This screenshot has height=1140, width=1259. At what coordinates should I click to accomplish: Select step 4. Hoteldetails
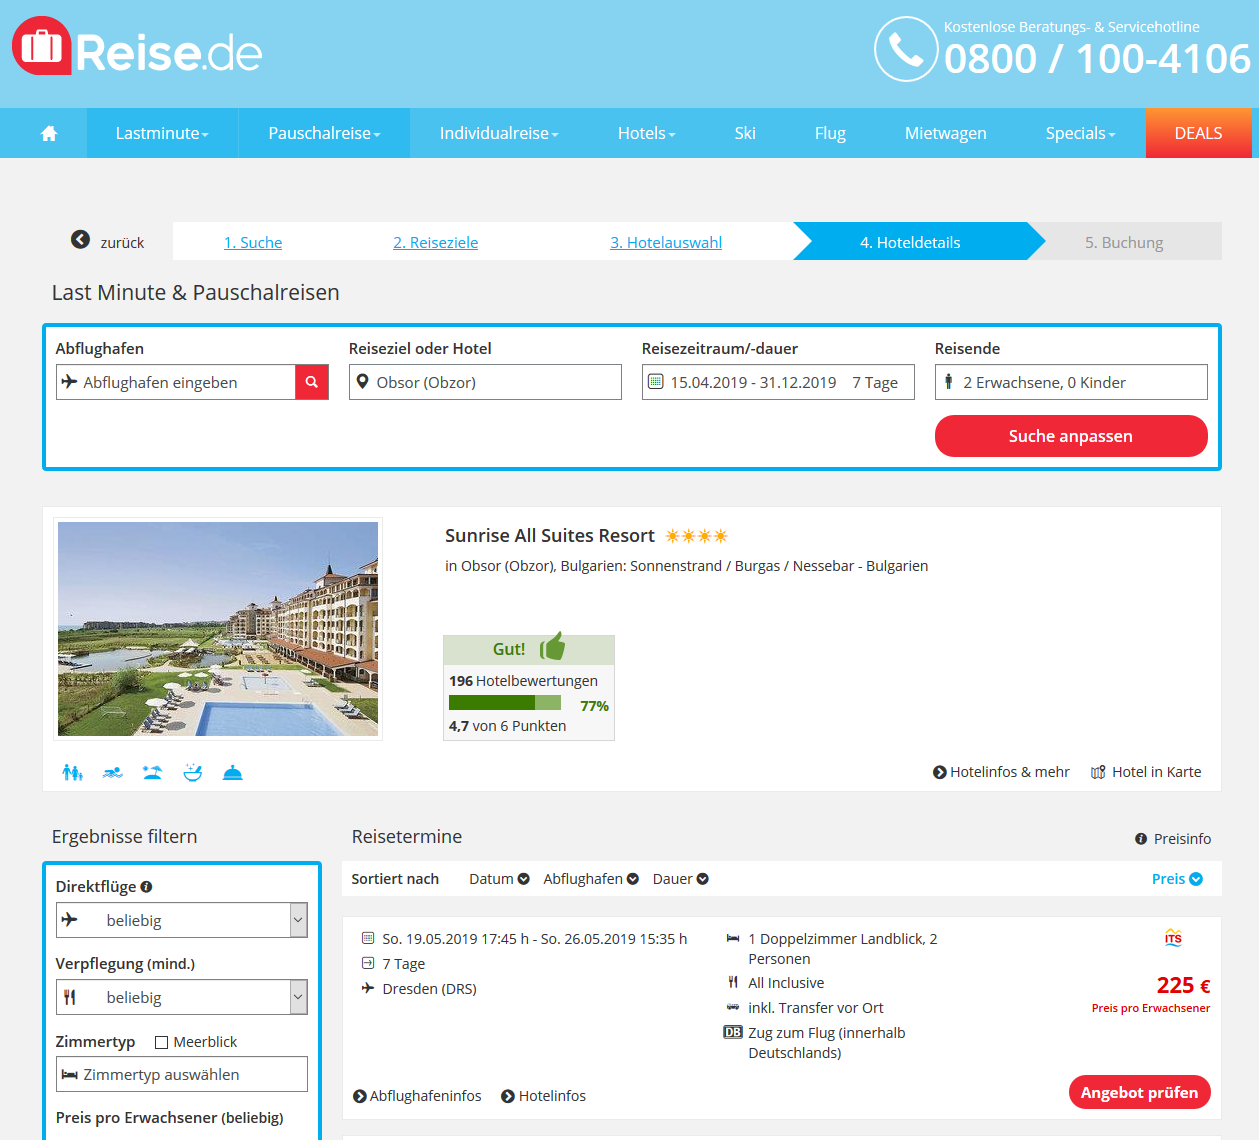coord(910,242)
